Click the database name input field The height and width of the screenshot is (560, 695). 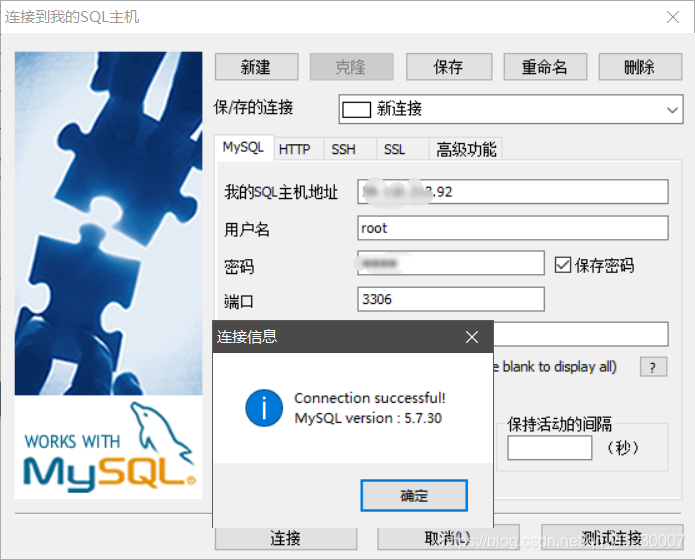tap(581, 334)
